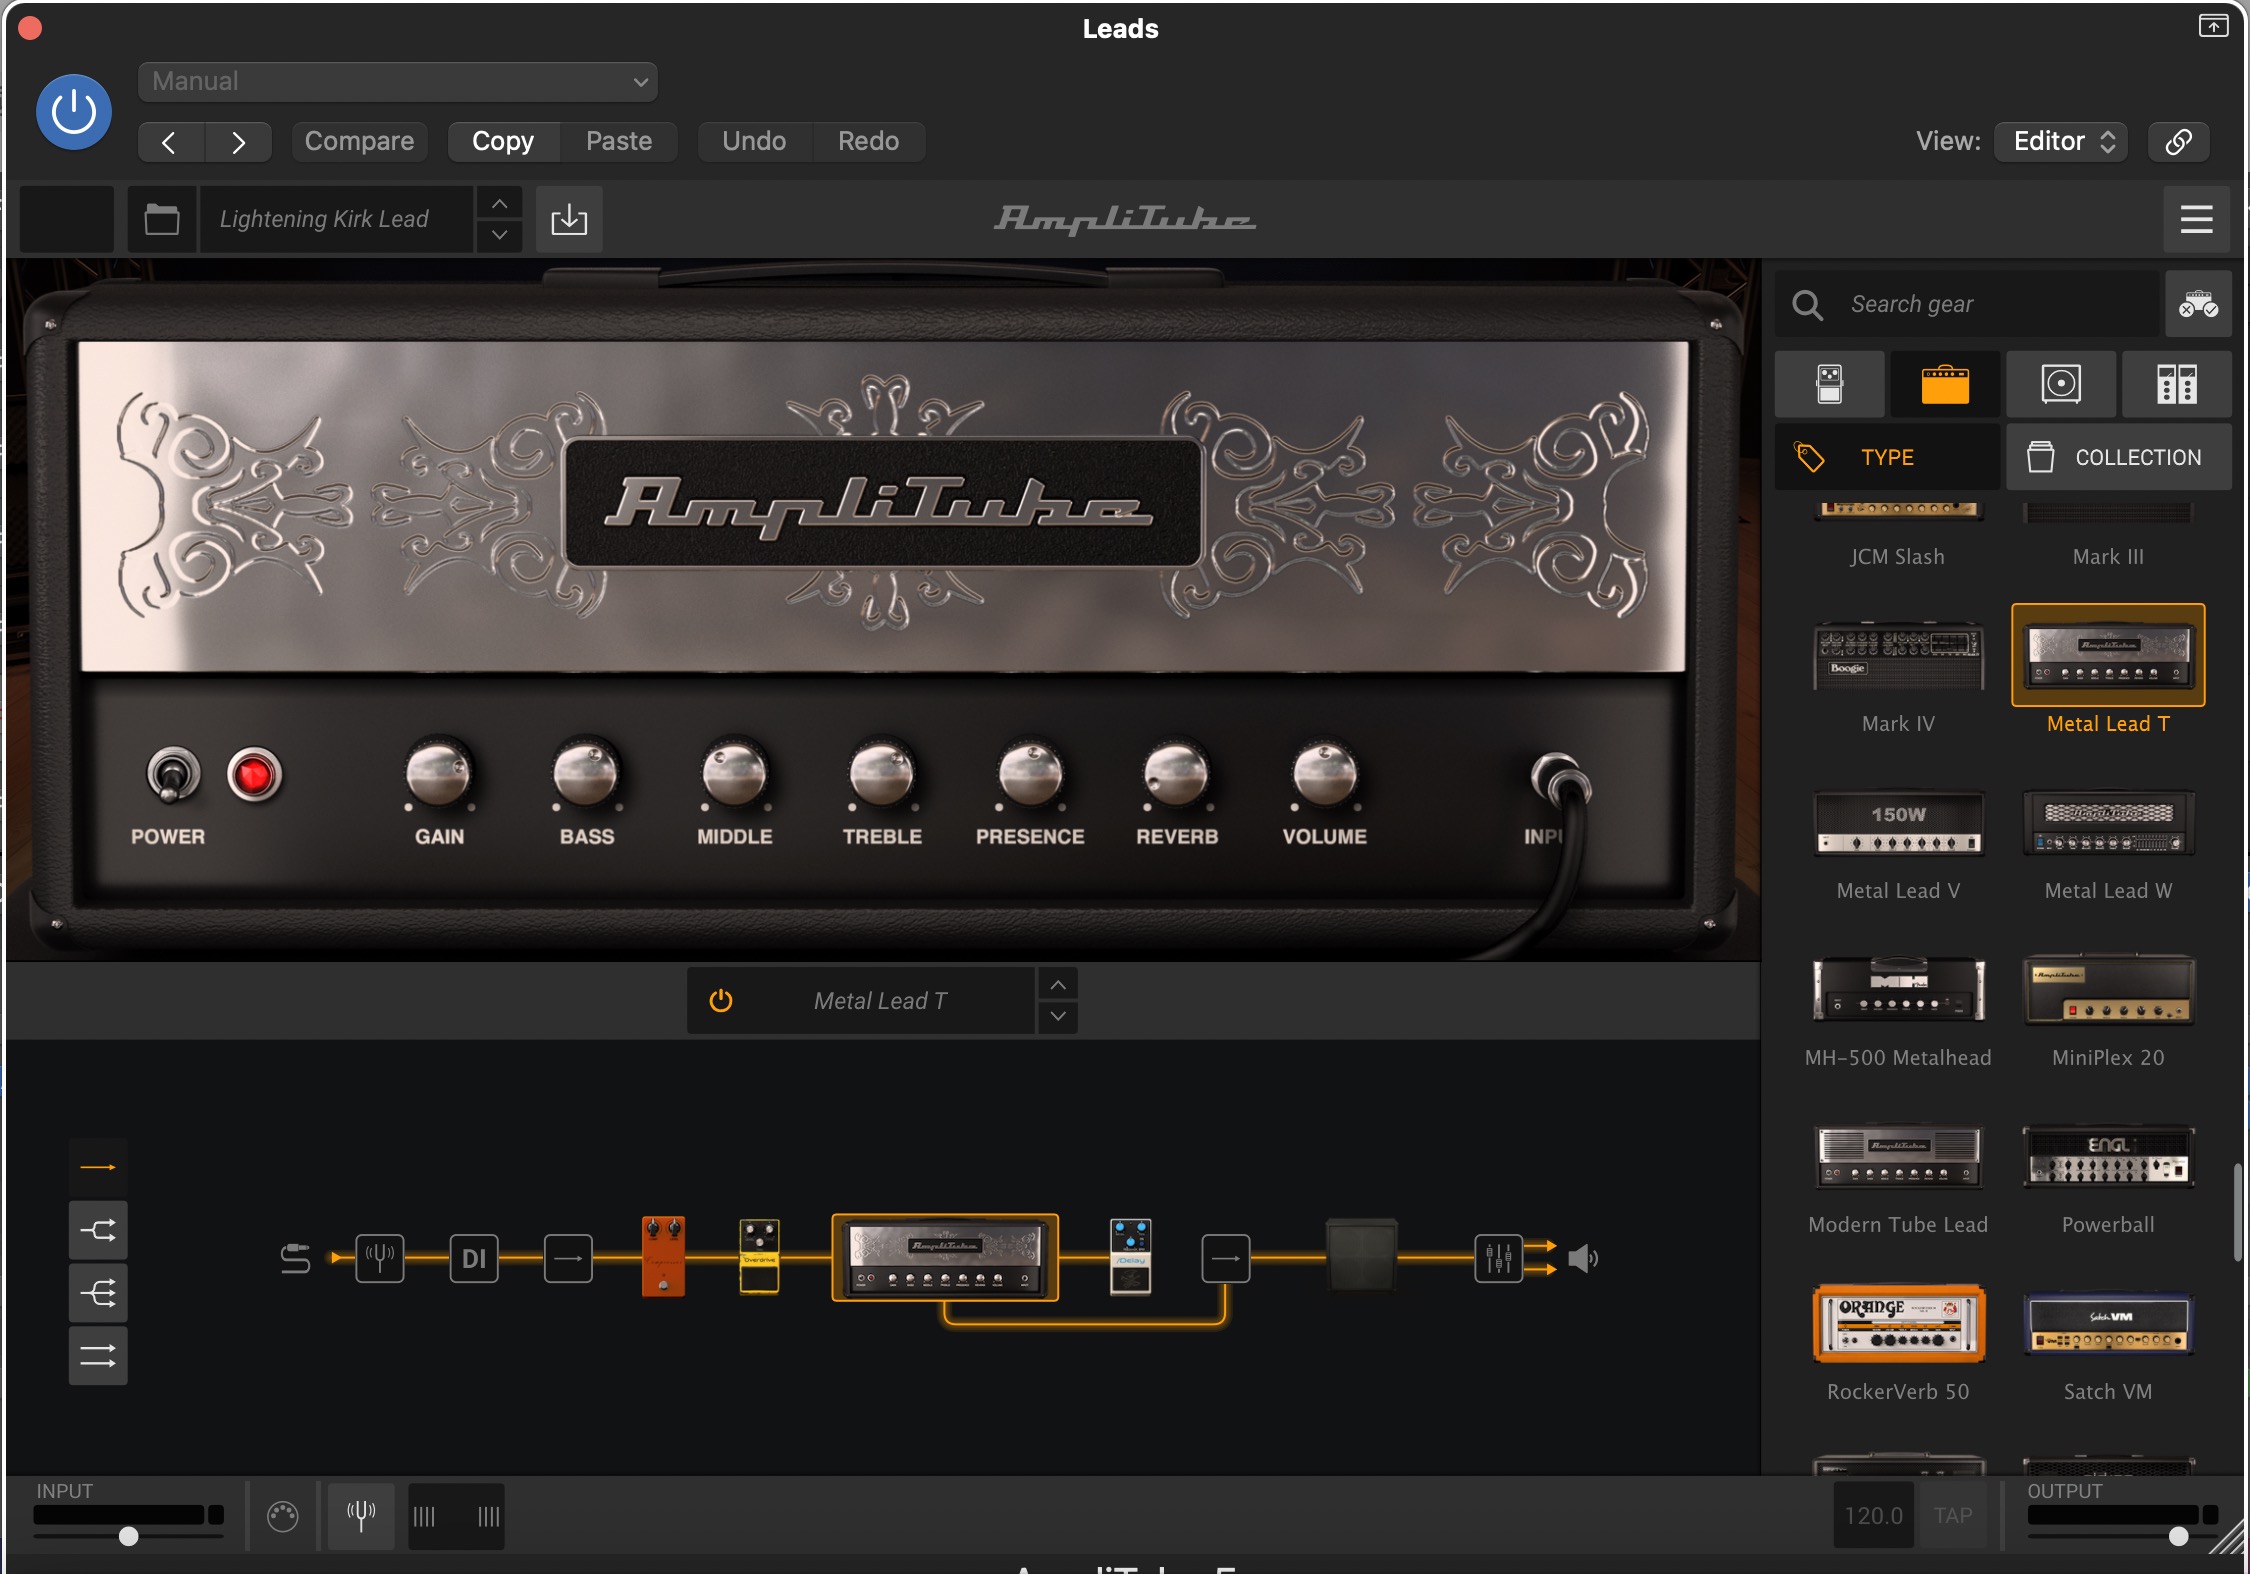Click the OUTPUT level slider handle
The width and height of the screenshot is (2250, 1574).
2178,1536
